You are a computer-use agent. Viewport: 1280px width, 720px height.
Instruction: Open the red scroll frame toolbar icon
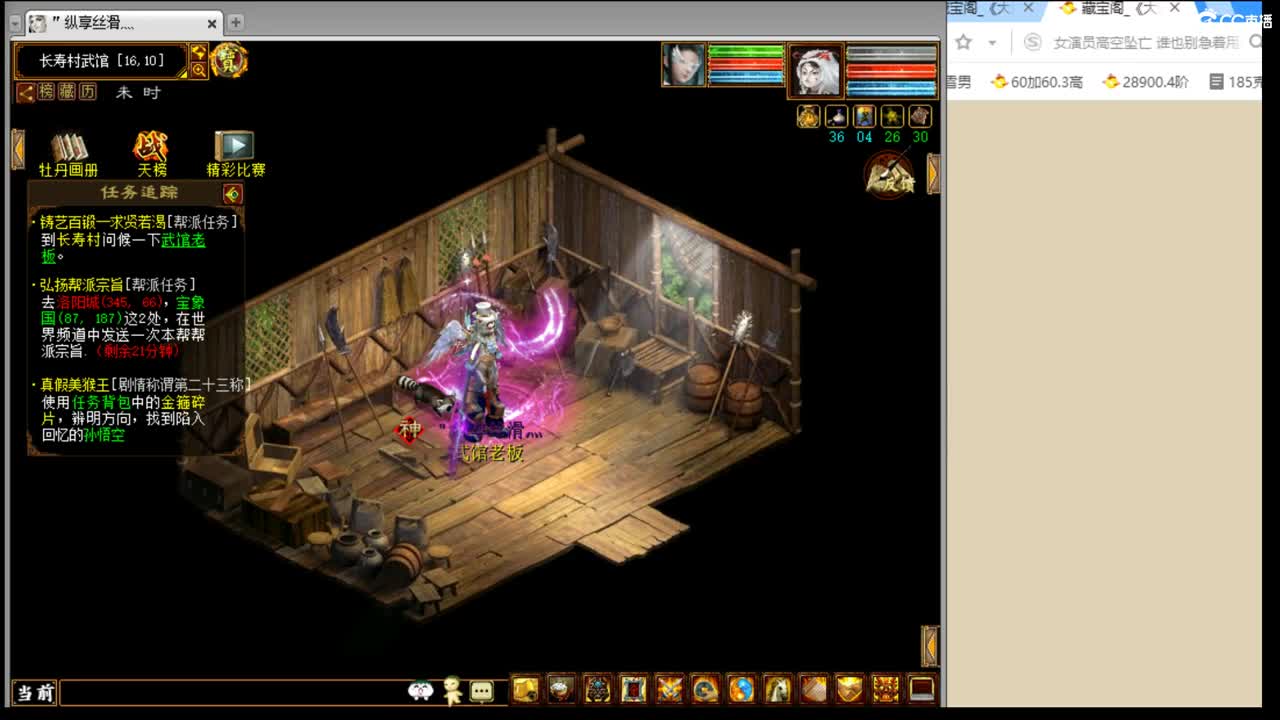(634, 689)
